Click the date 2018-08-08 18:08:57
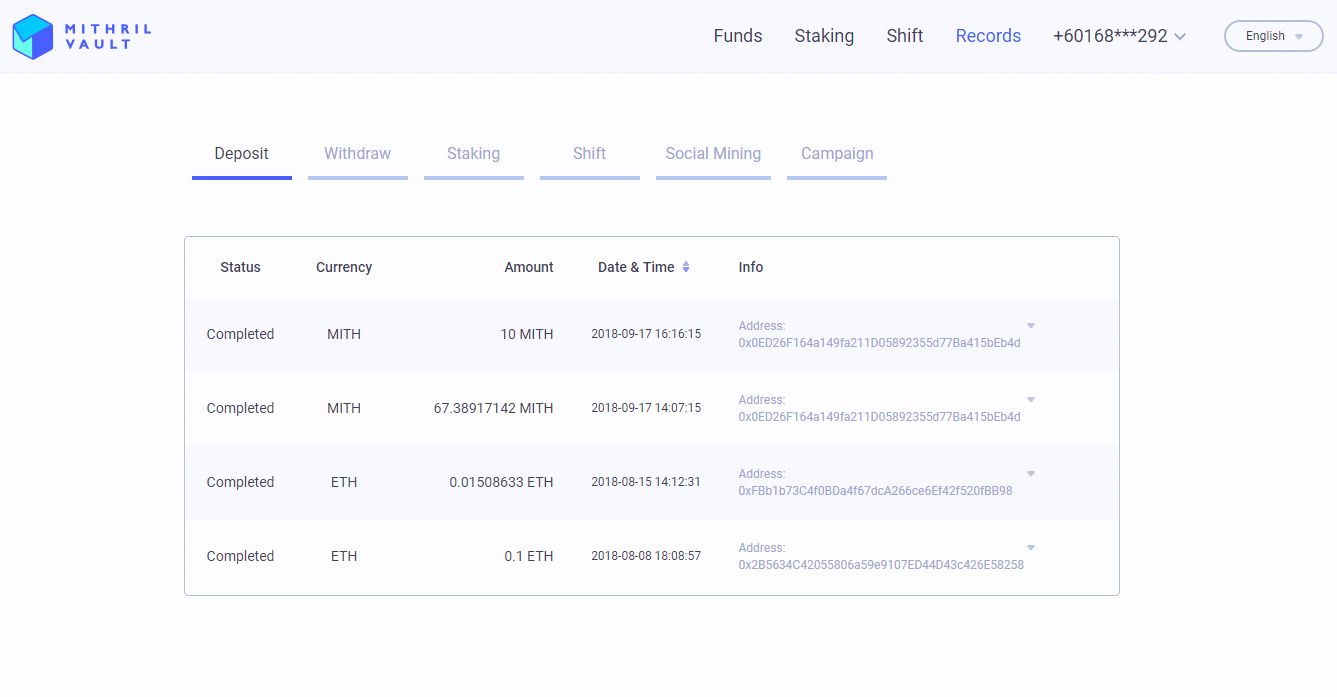The height and width of the screenshot is (697, 1337). [646, 556]
